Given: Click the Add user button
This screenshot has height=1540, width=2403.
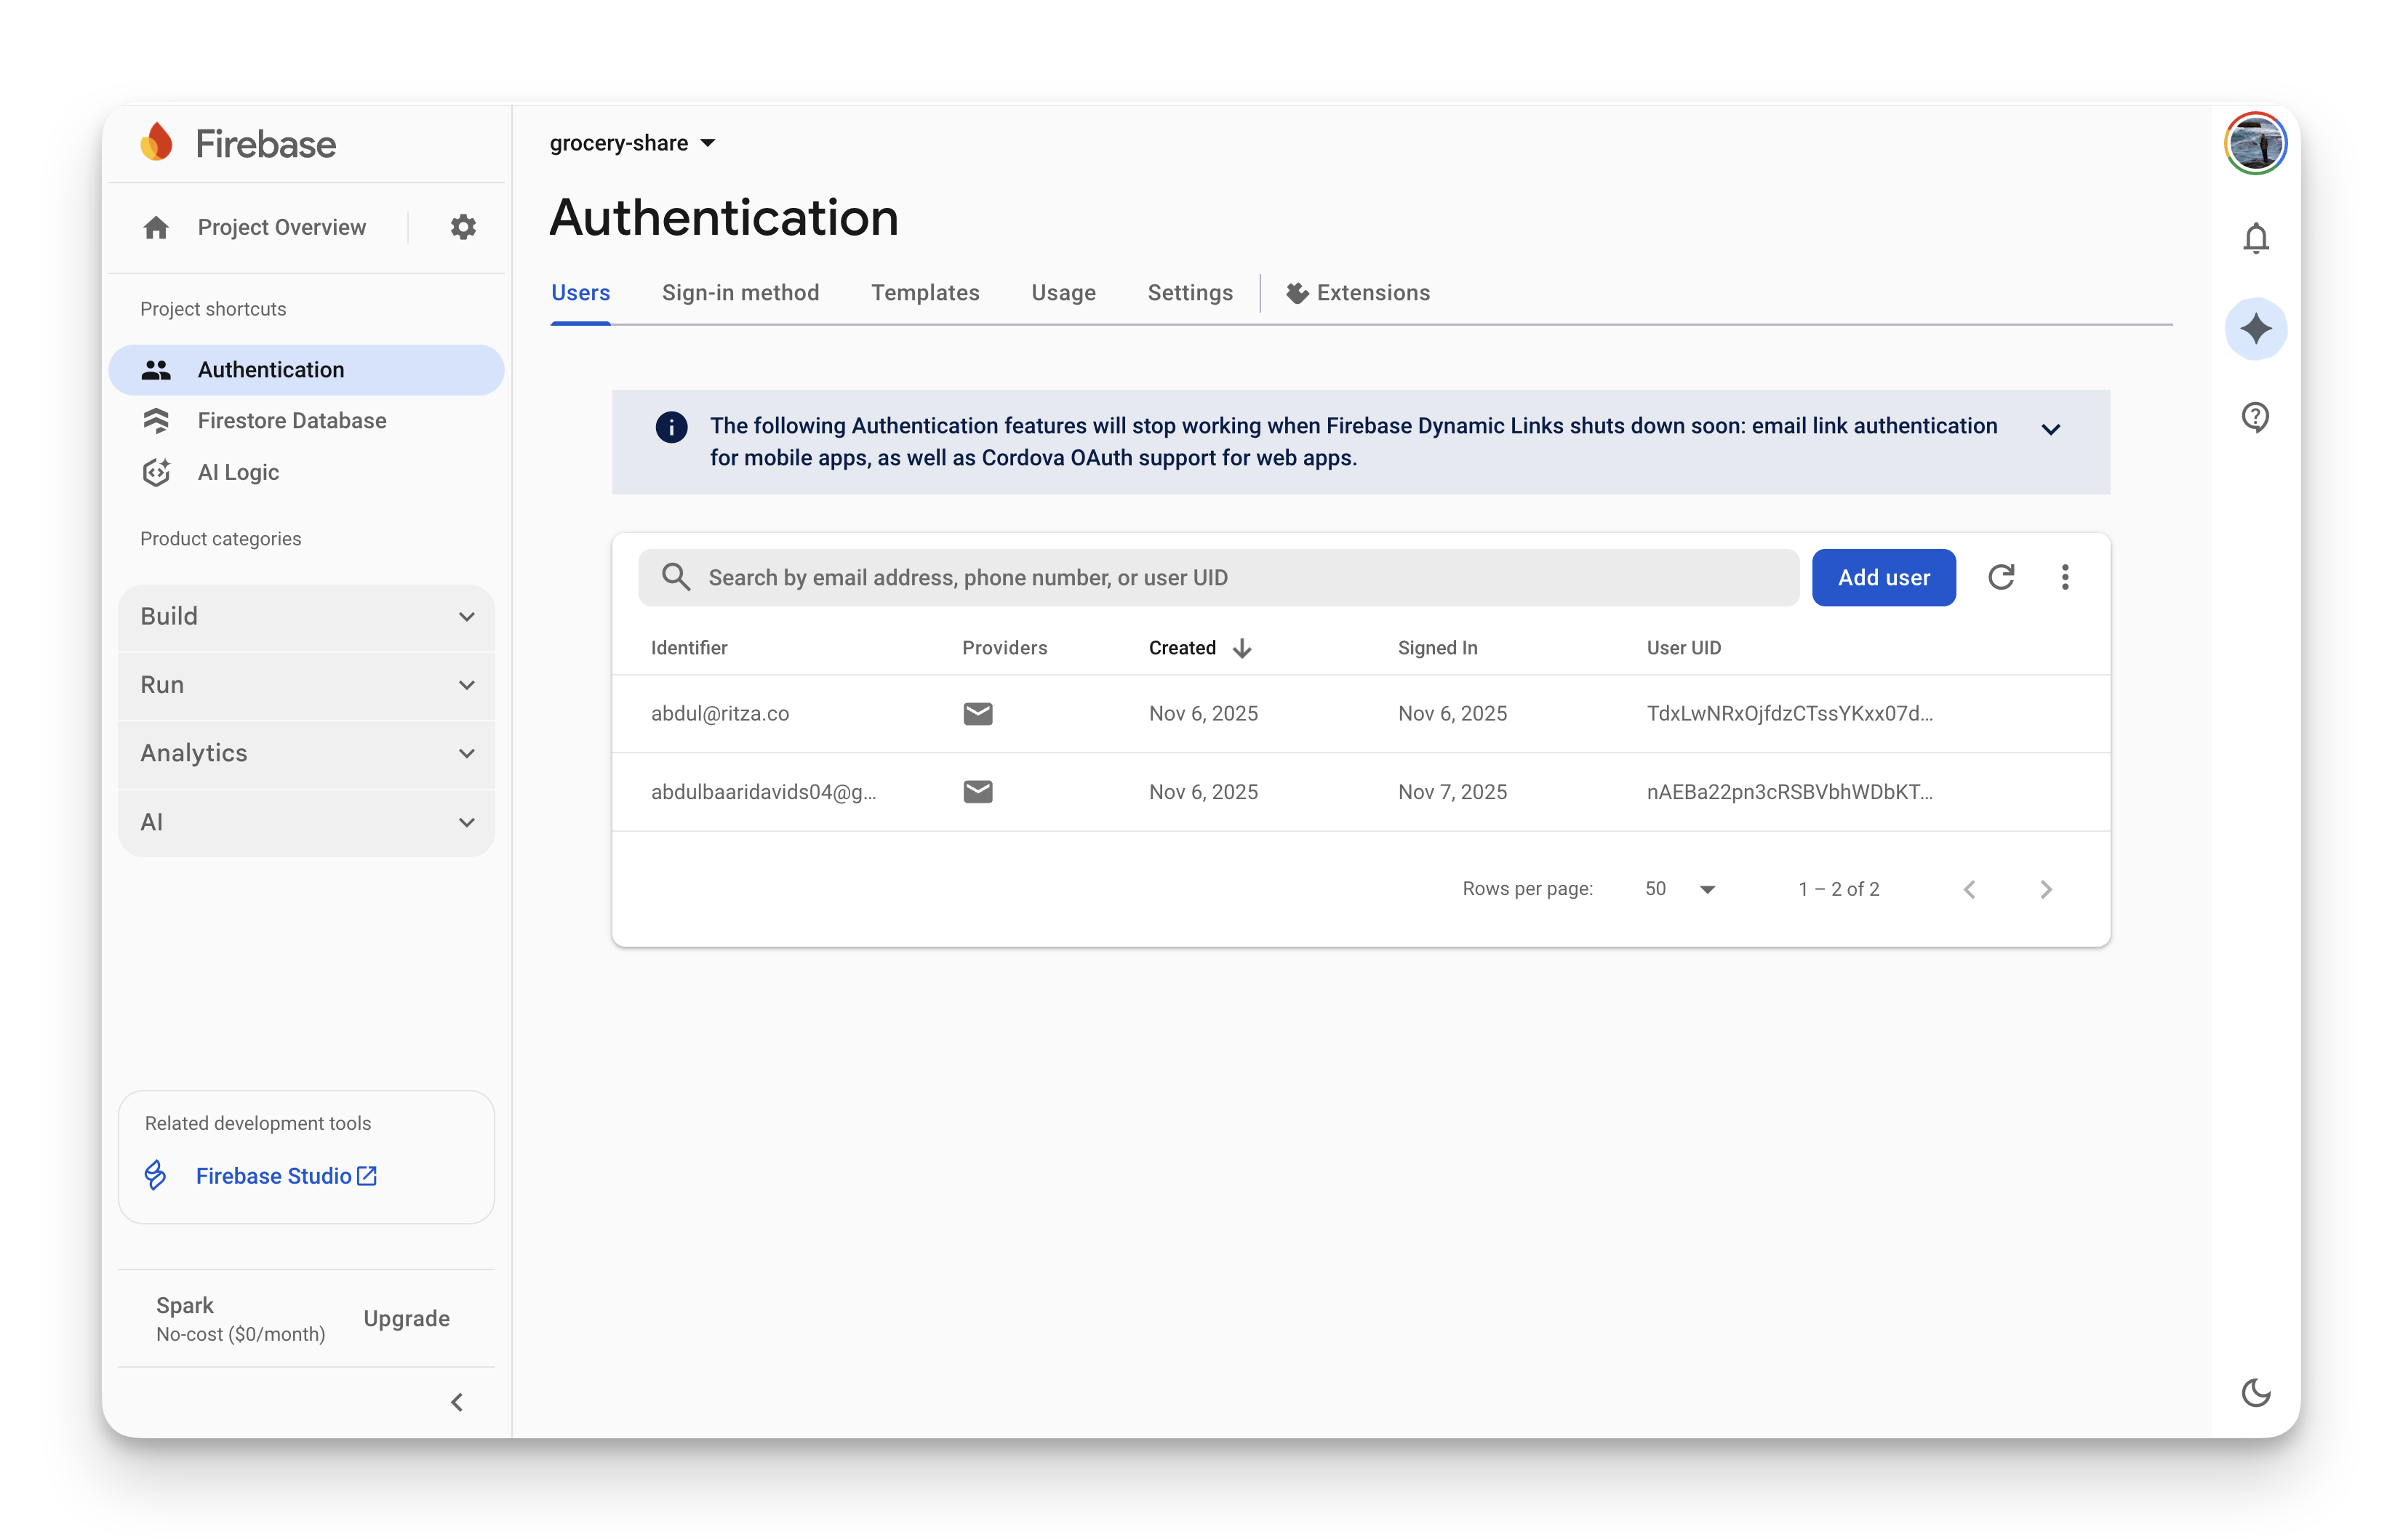Looking at the screenshot, I should (1883, 577).
